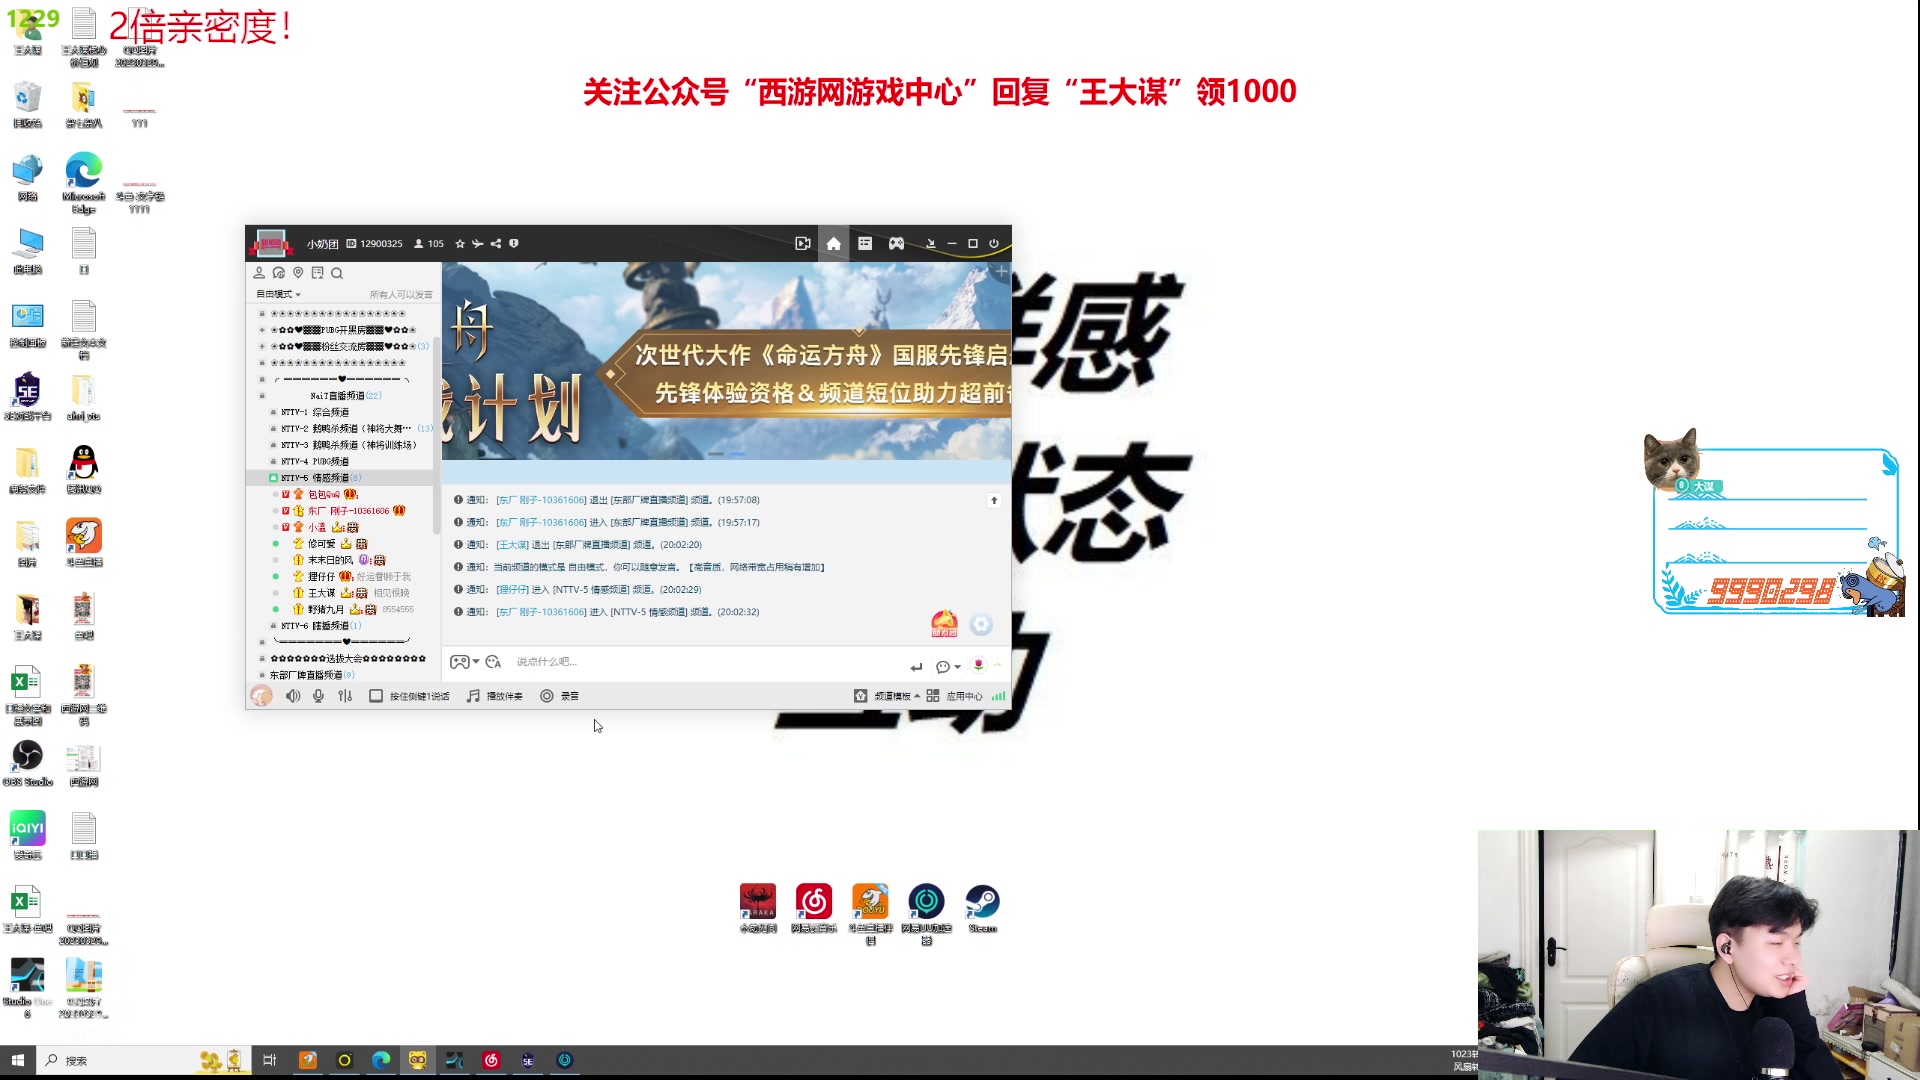Click the headset chat icon in sidebar toolbar
Image resolution: width=1920 pixels, height=1080 pixels.
pyautogui.click(x=279, y=273)
